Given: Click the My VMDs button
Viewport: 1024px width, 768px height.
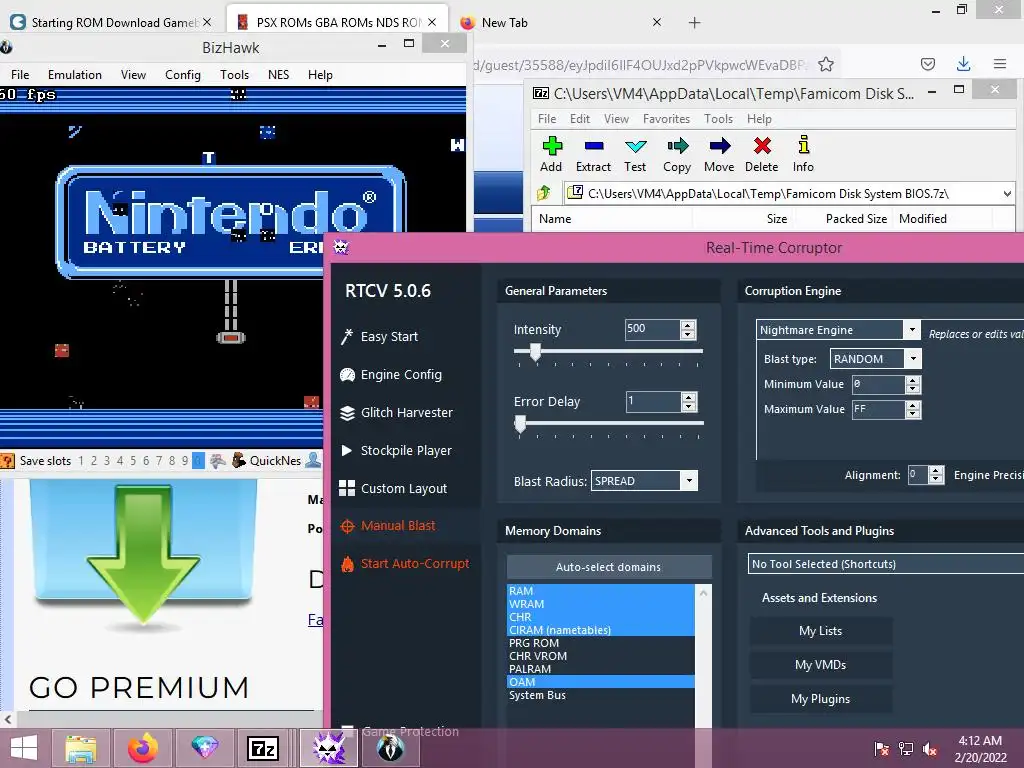Looking at the screenshot, I should pos(821,665).
